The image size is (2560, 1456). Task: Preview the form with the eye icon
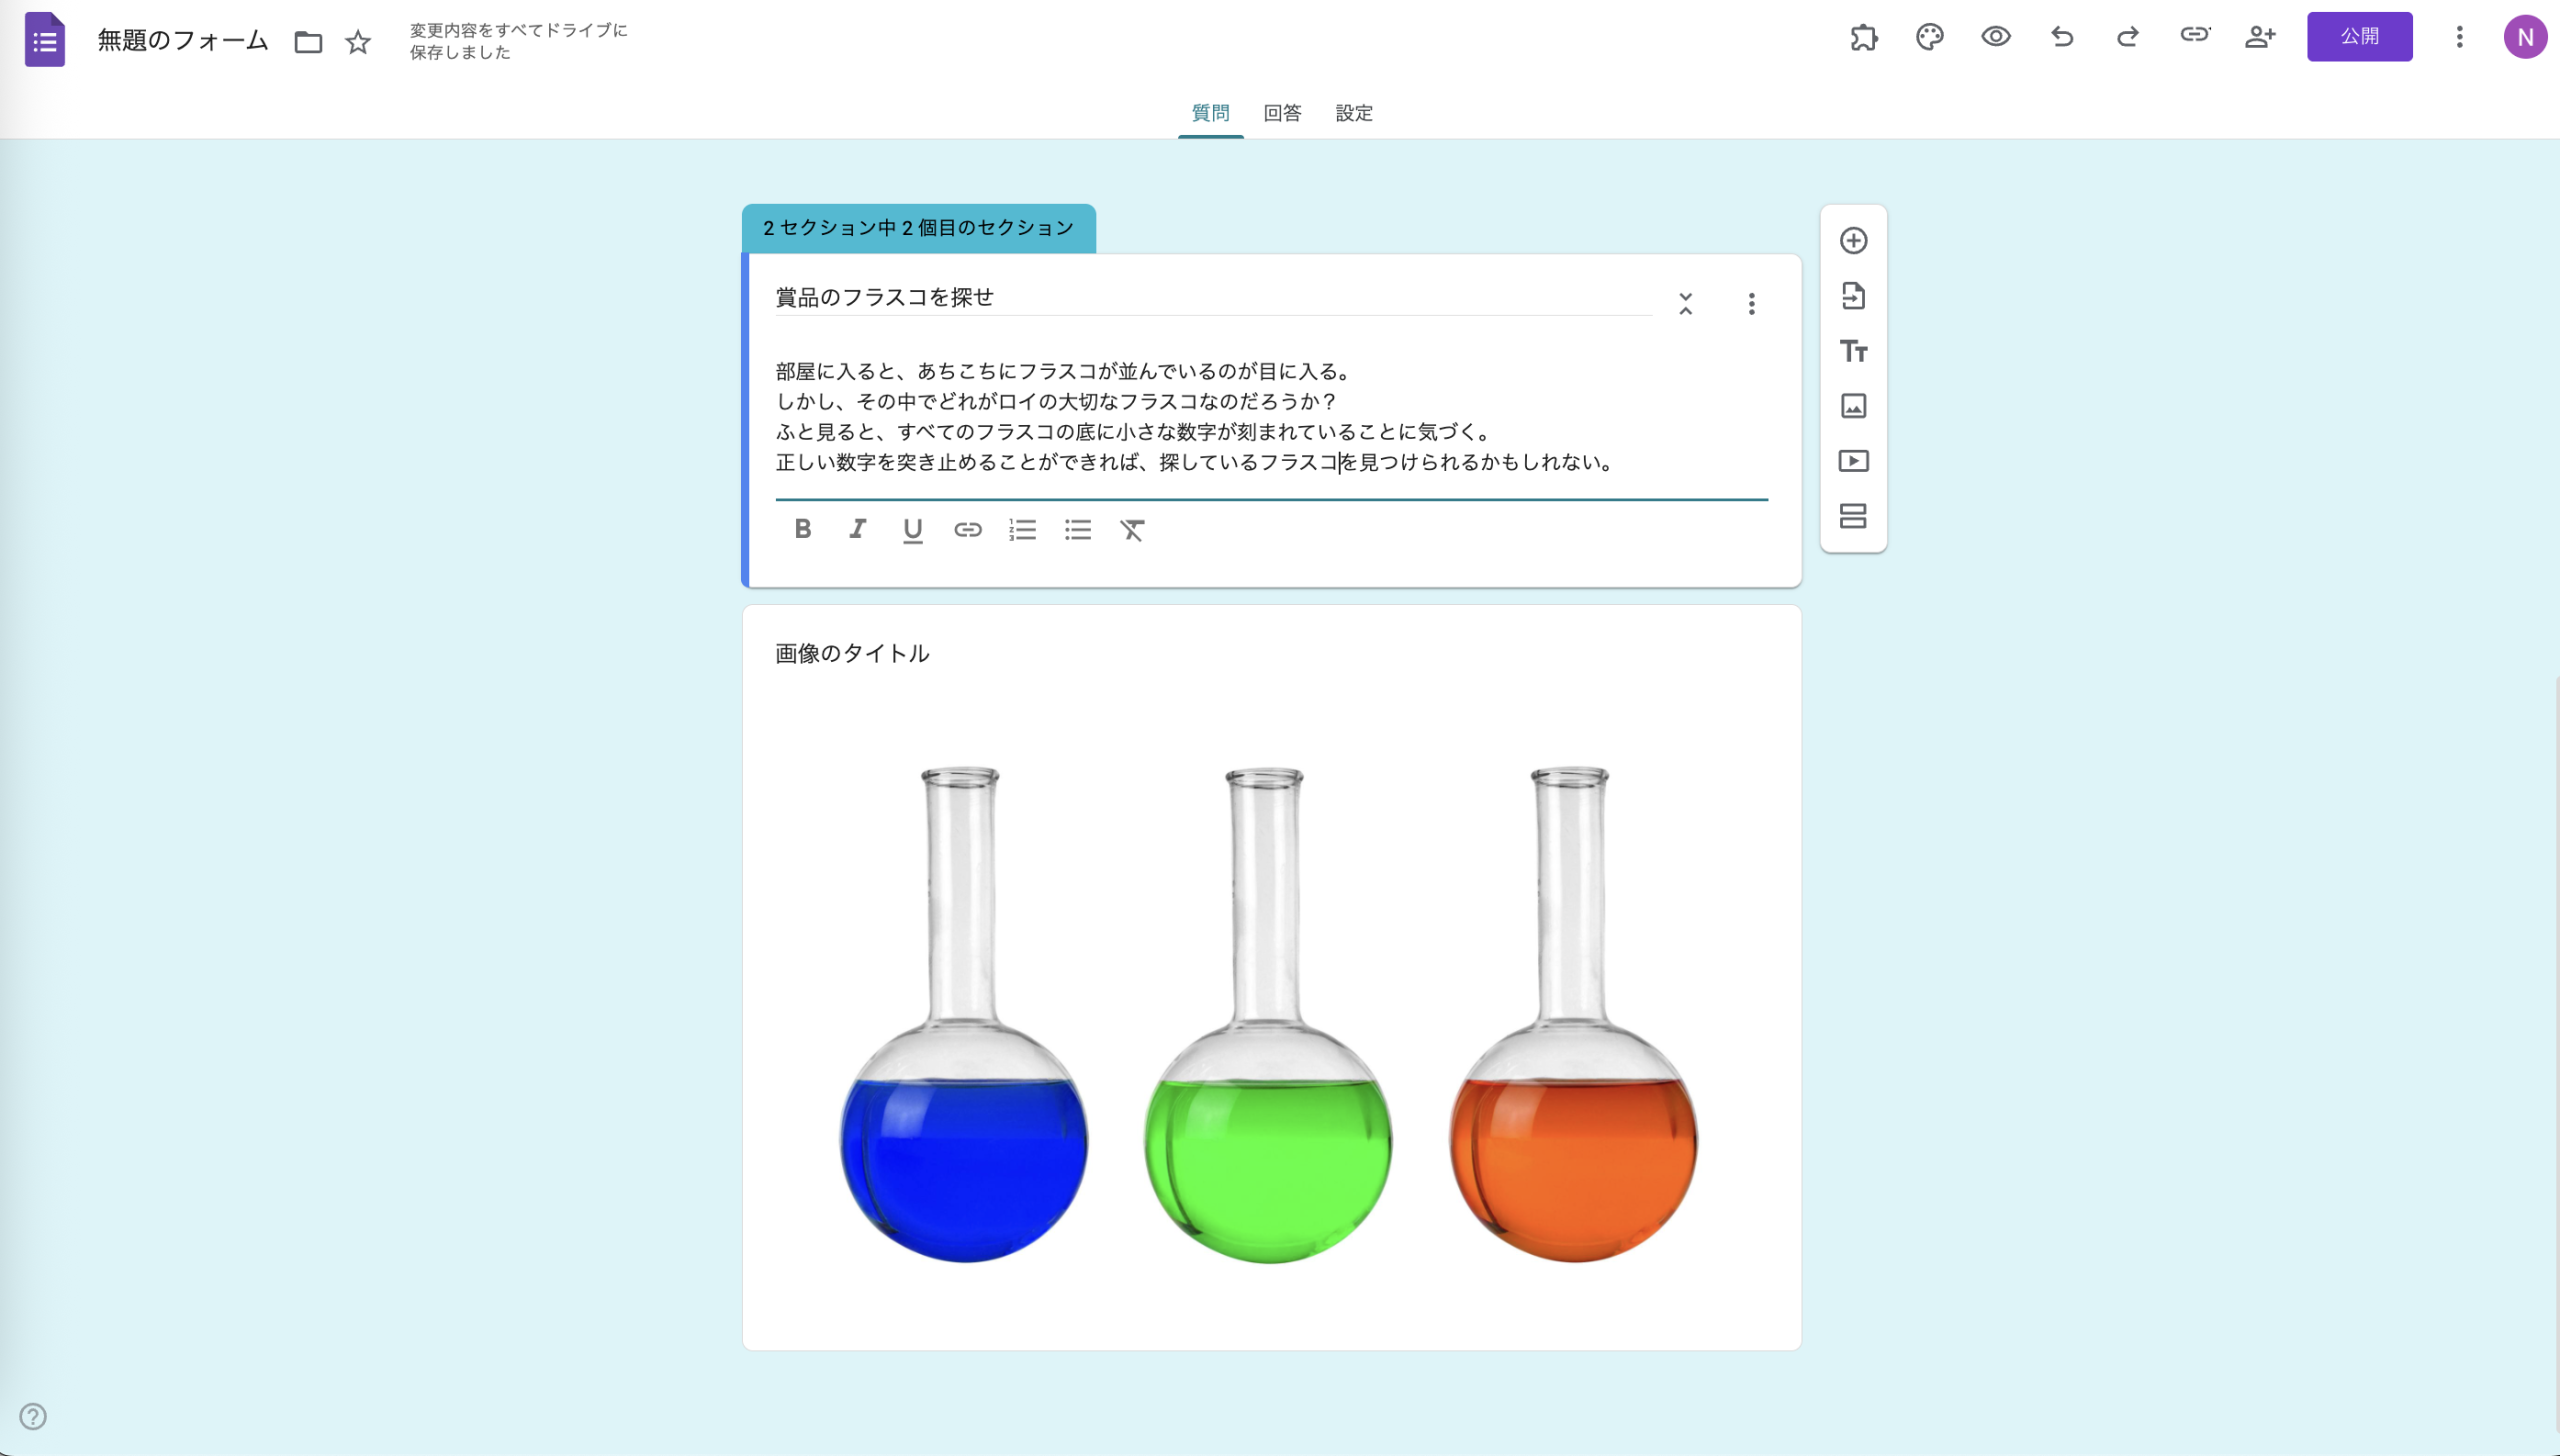point(1995,36)
